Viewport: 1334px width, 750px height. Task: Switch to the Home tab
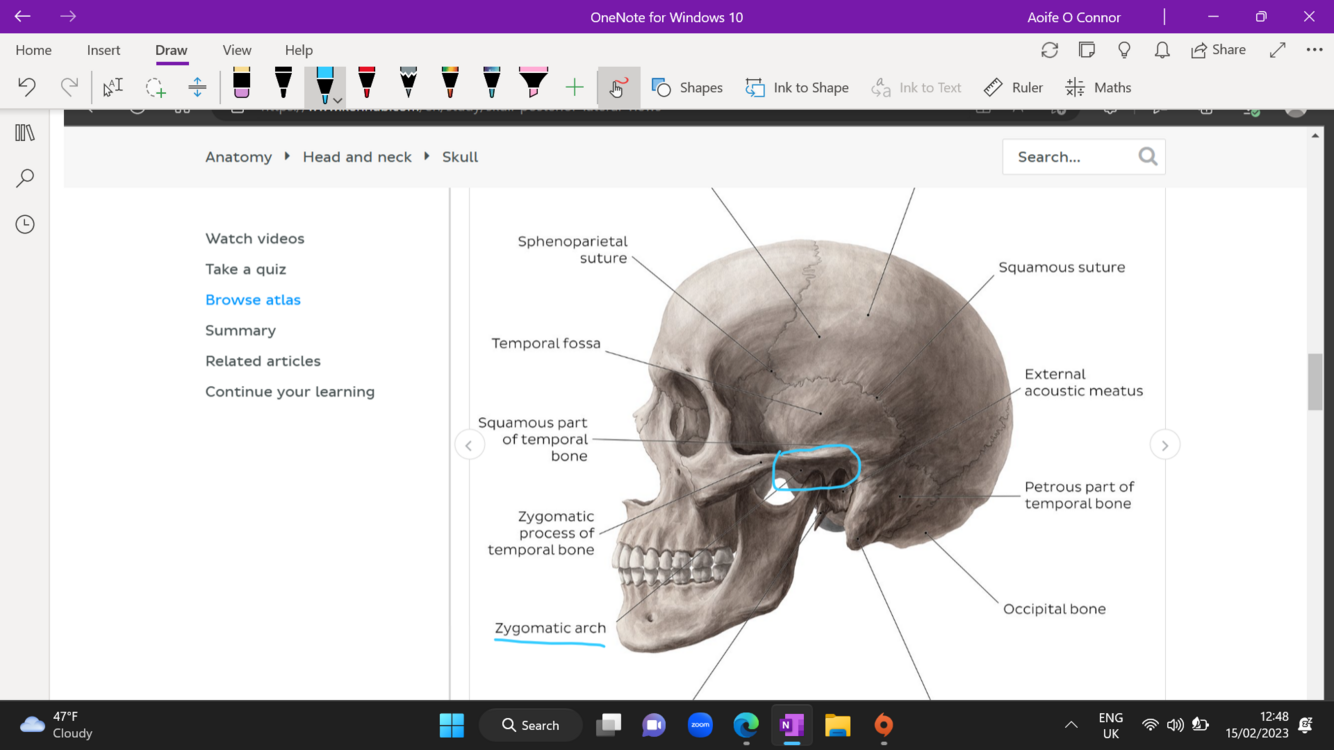click(x=33, y=50)
